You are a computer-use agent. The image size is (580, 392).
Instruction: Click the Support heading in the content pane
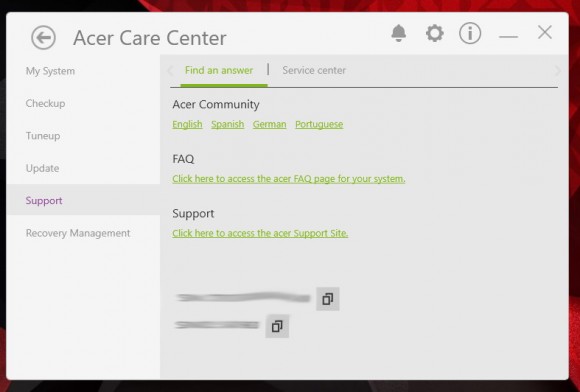[x=193, y=213]
